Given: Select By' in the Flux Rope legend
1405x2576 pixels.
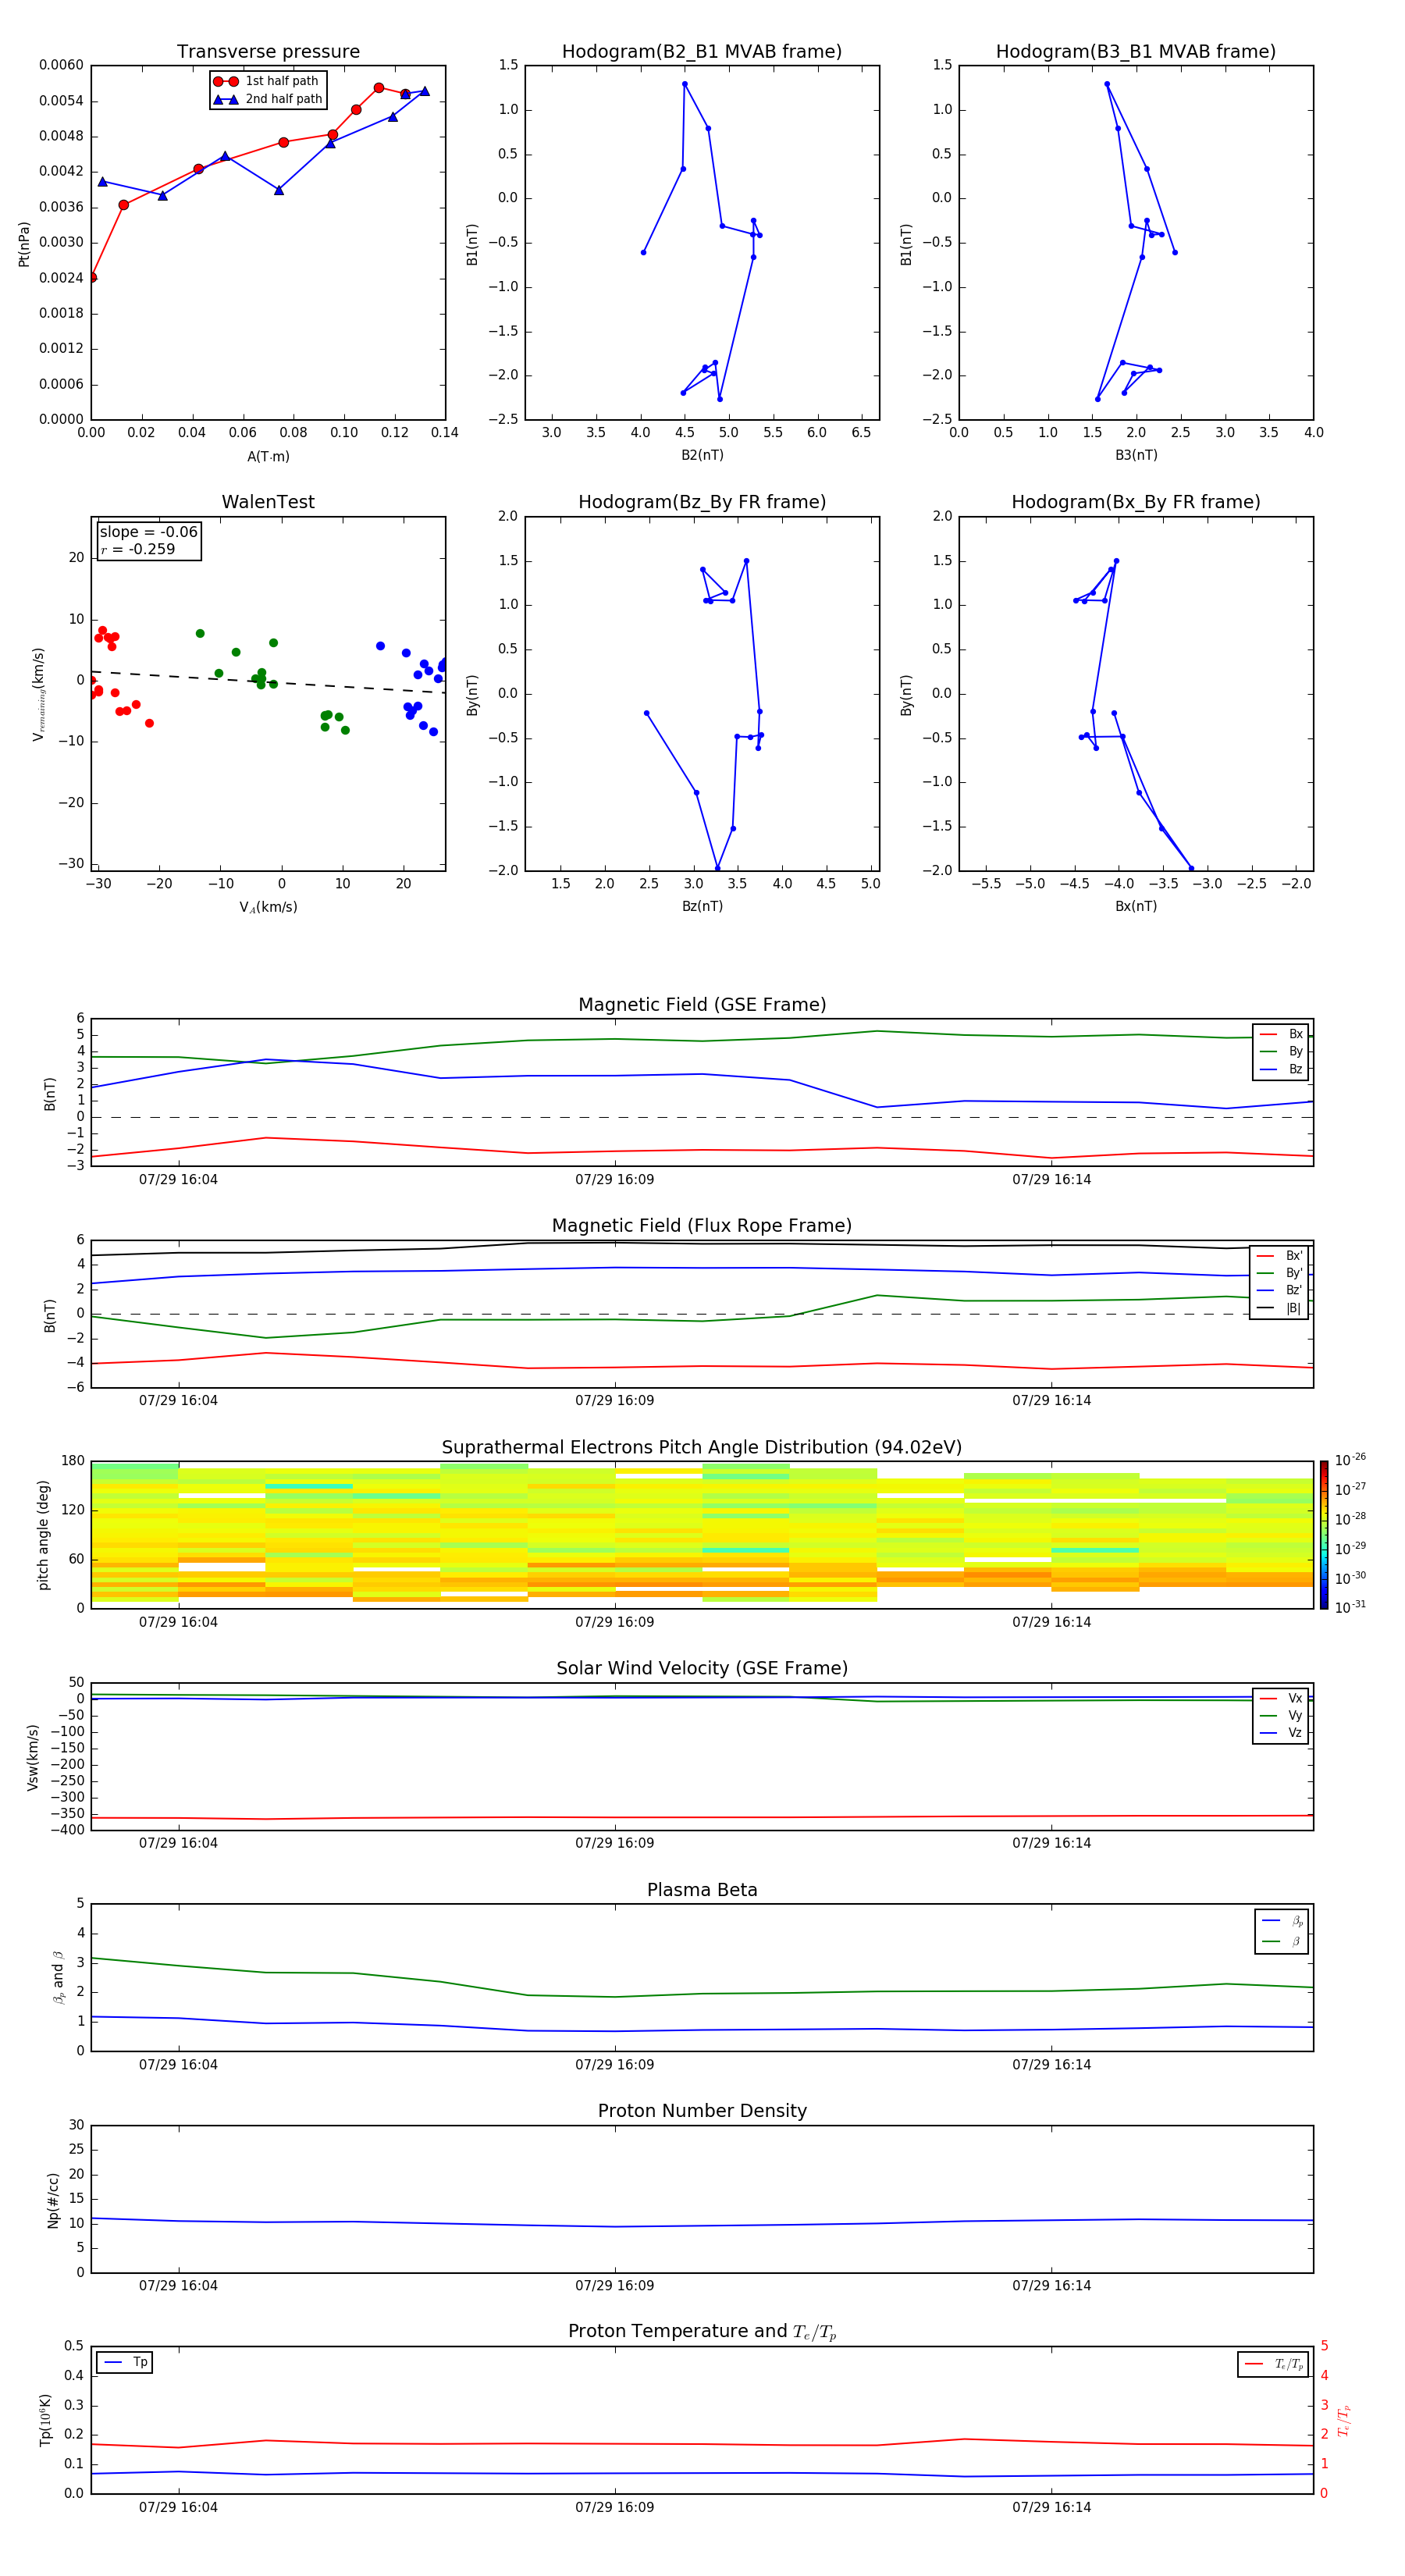Looking at the screenshot, I should [x=1279, y=1273].
